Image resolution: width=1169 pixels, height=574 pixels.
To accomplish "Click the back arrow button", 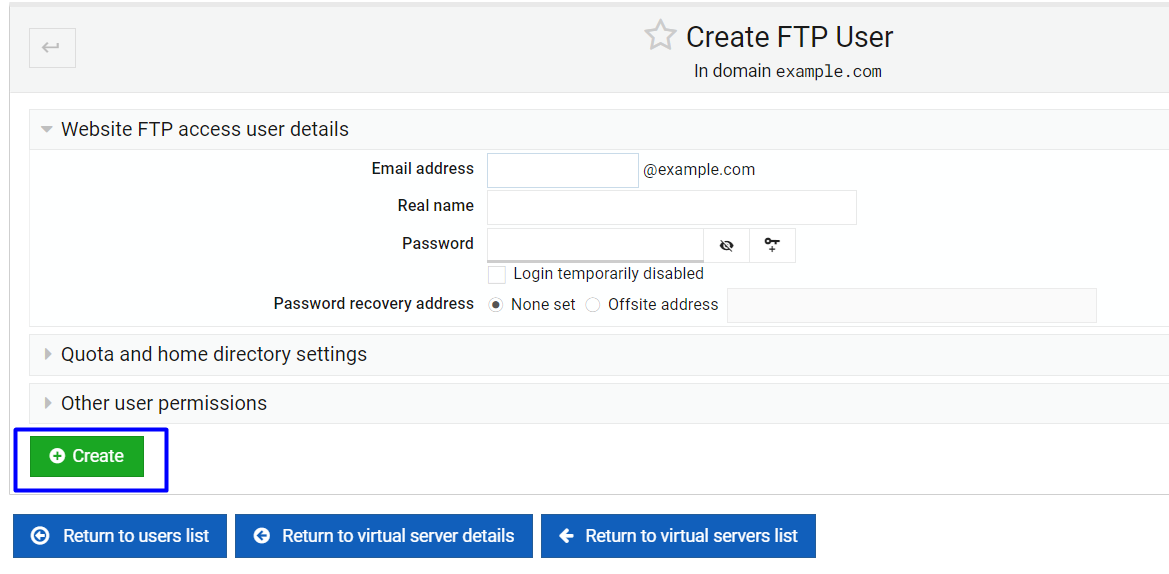I will 52,48.
